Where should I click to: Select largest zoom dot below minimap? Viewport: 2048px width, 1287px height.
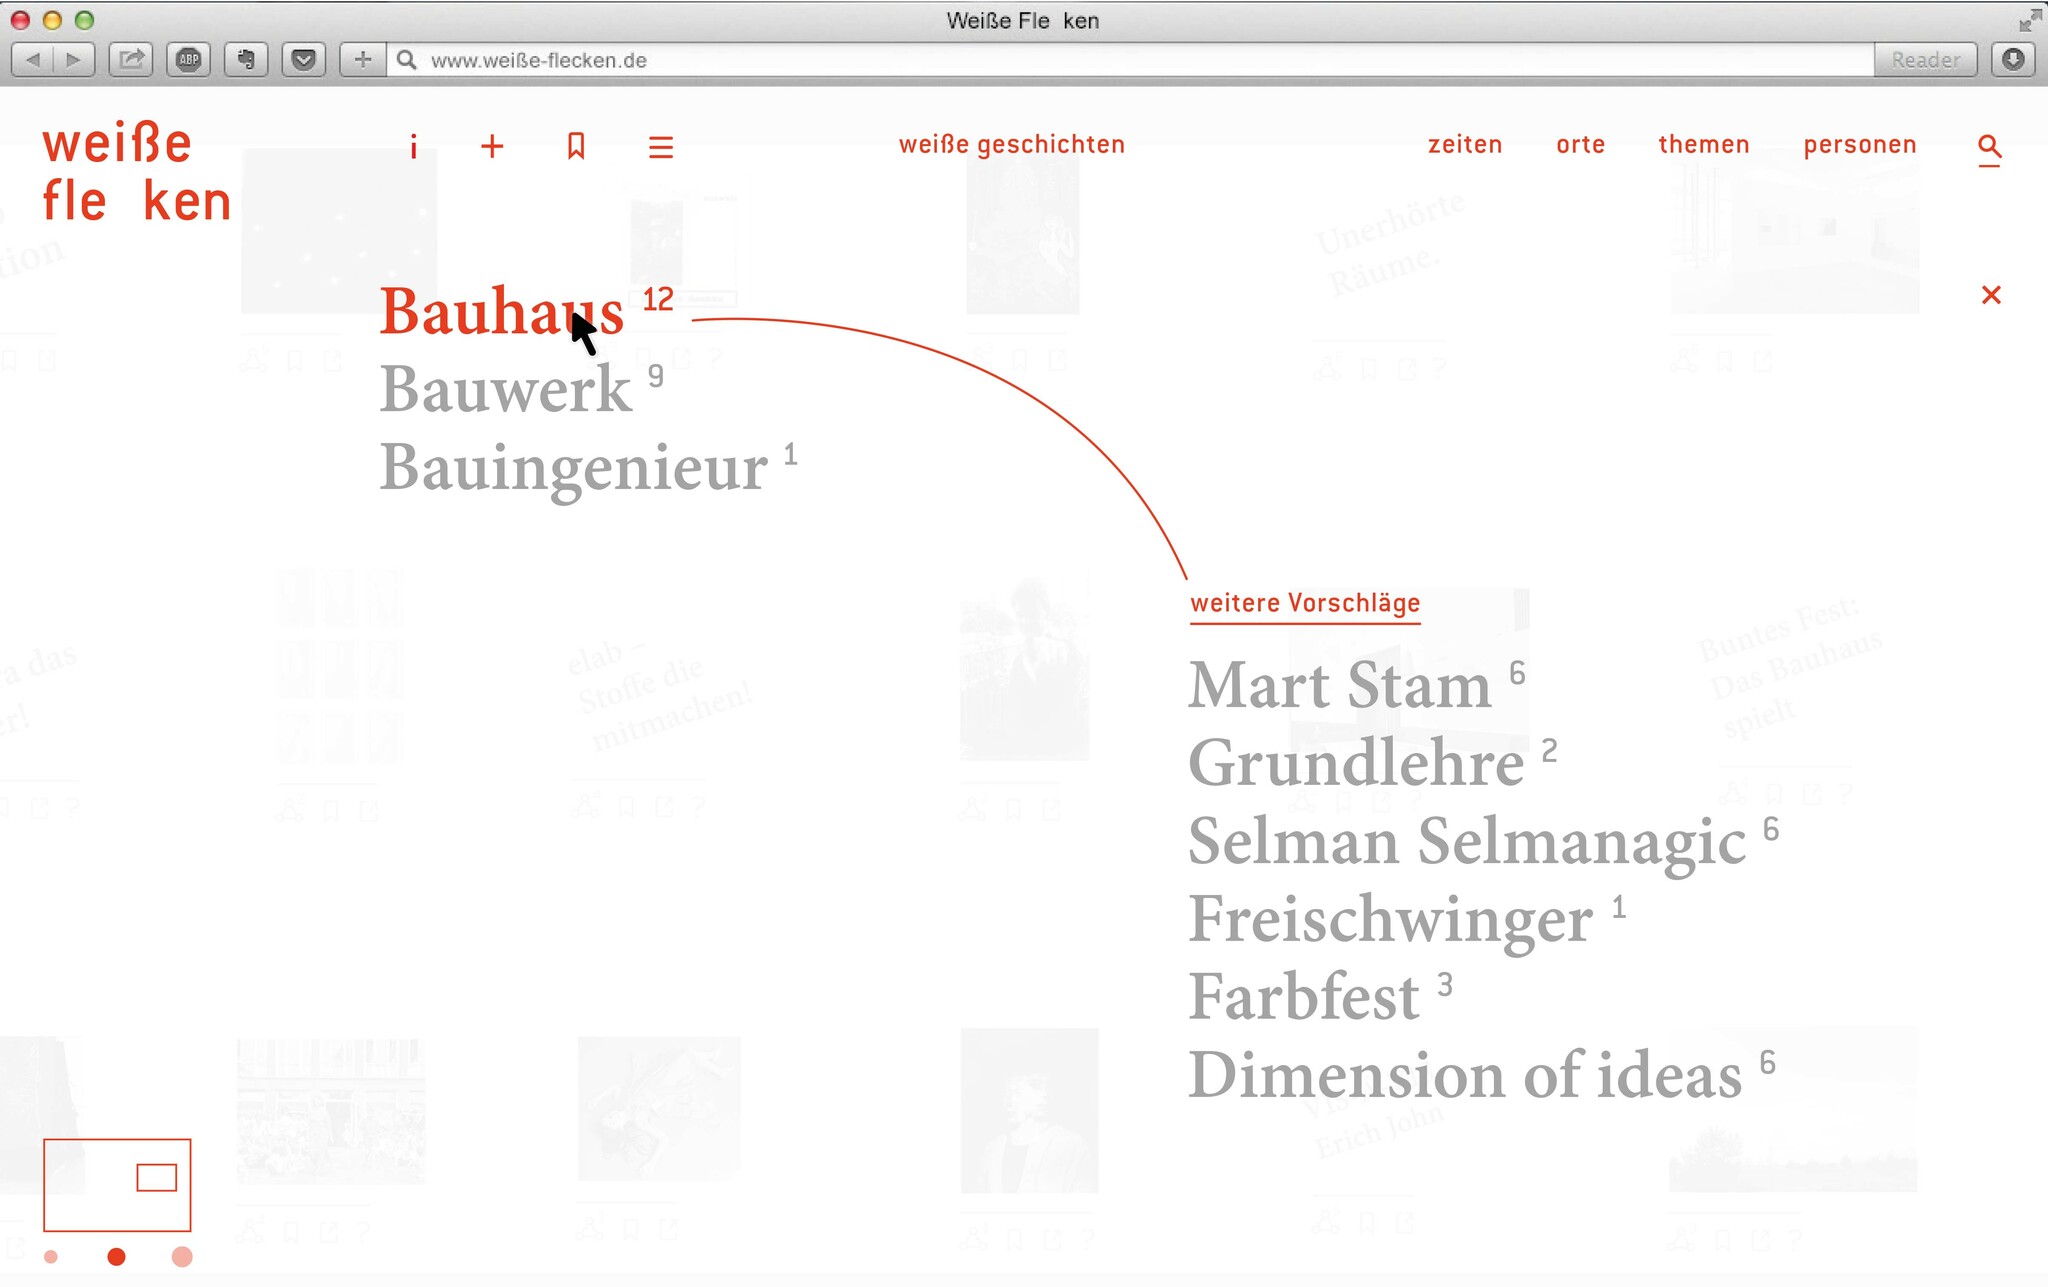click(x=182, y=1257)
